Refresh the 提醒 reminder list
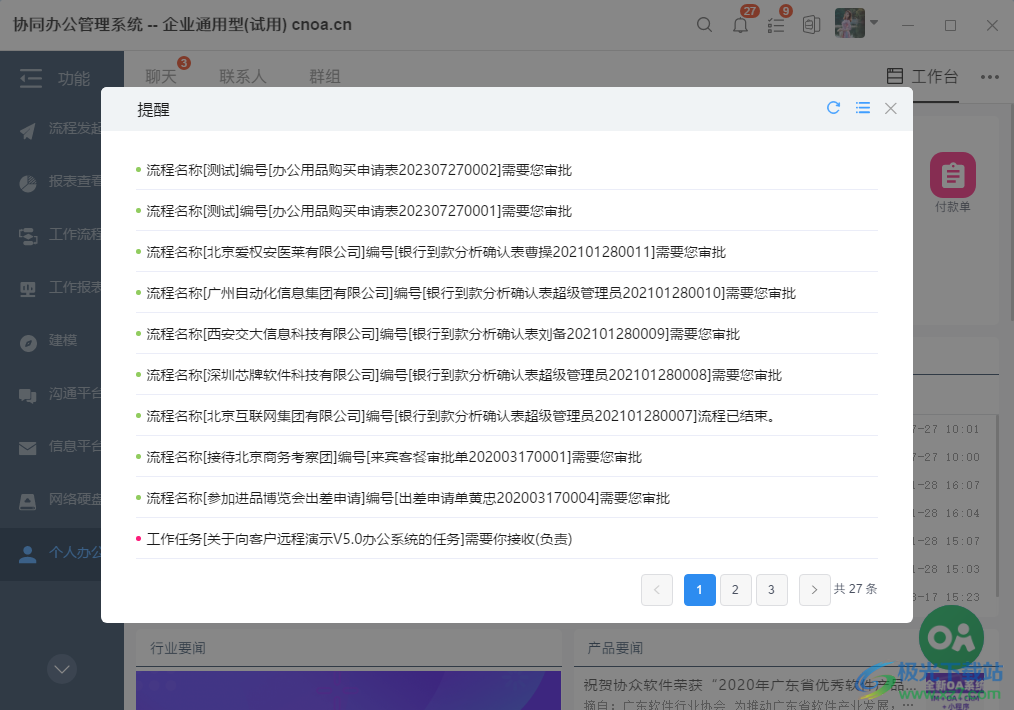This screenshot has height=710, width=1014. 834,108
